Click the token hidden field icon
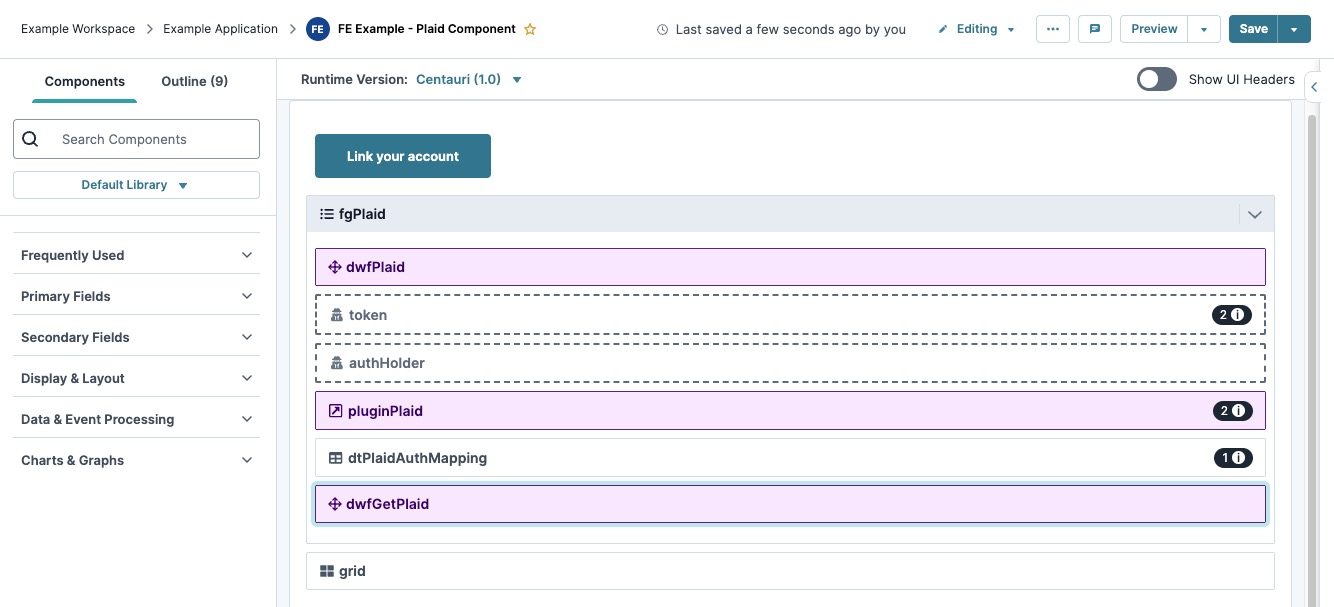The image size is (1334, 607). click(x=336, y=315)
